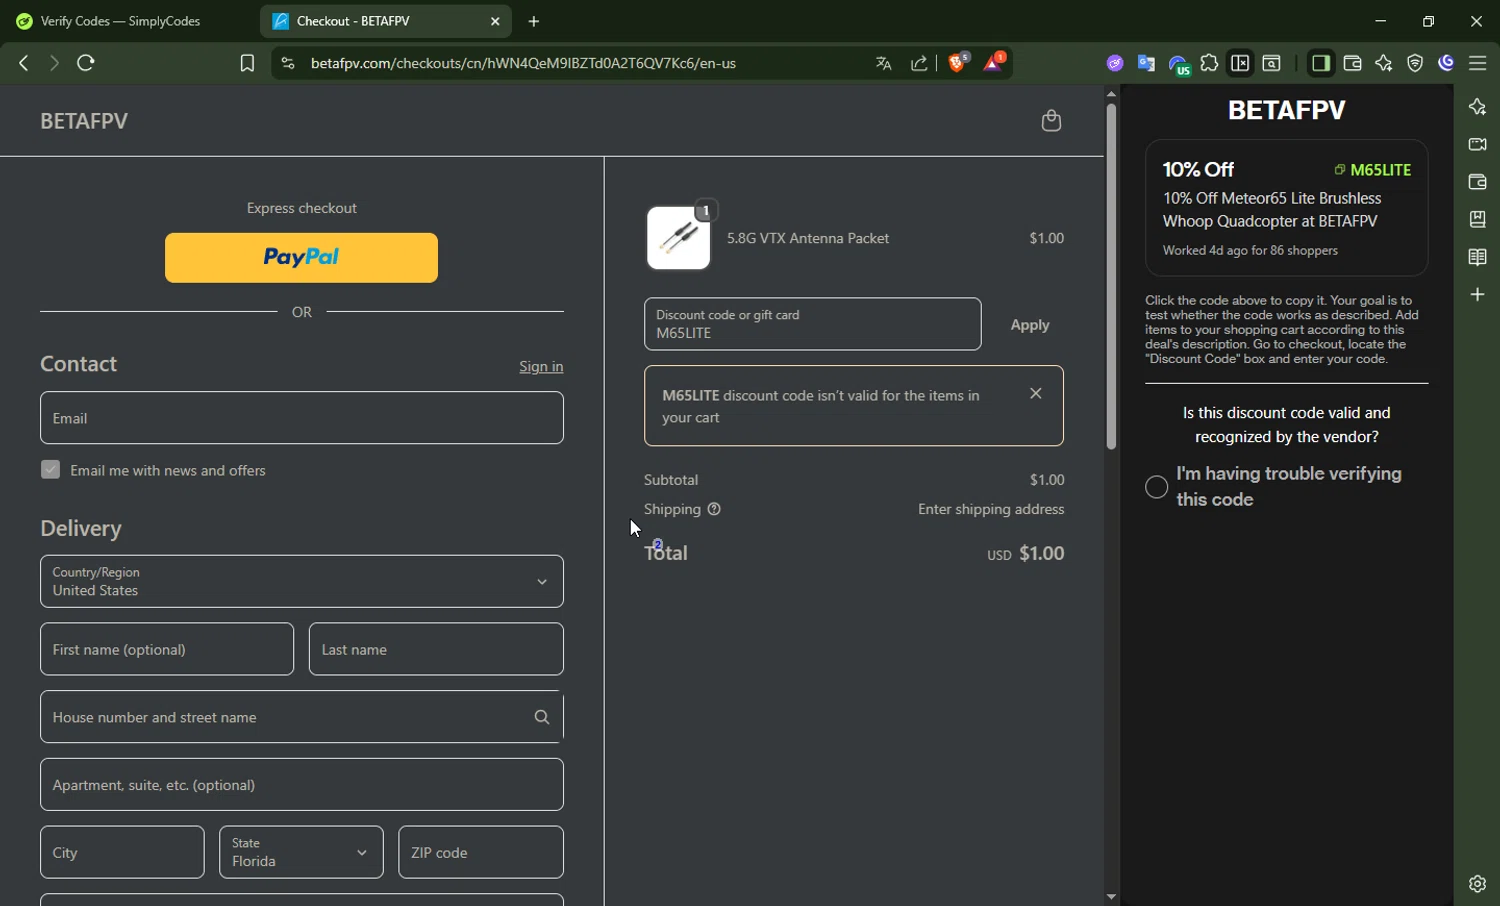The width and height of the screenshot is (1500, 906).
Task: Open the purple crescent toolbar icon
Action: [1446, 63]
